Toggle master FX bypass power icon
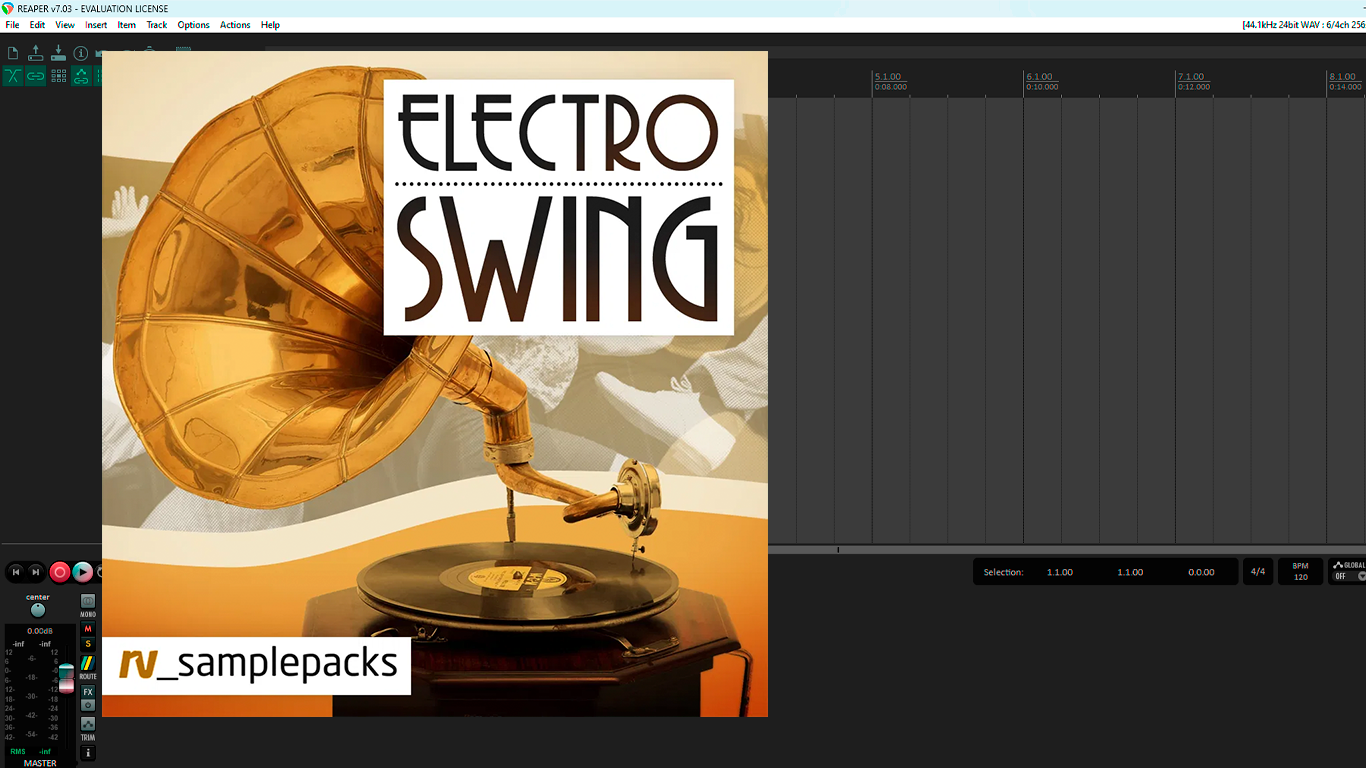 [88, 705]
